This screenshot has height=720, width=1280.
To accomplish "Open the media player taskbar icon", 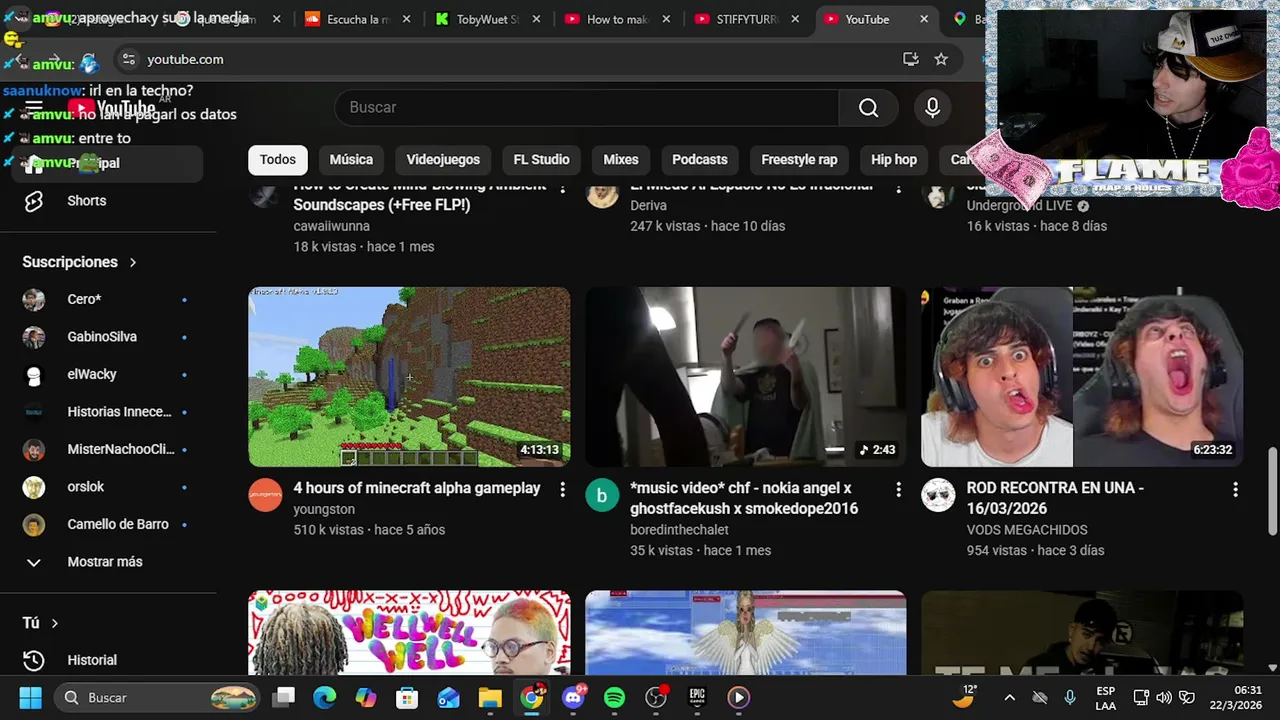I will click(738, 697).
